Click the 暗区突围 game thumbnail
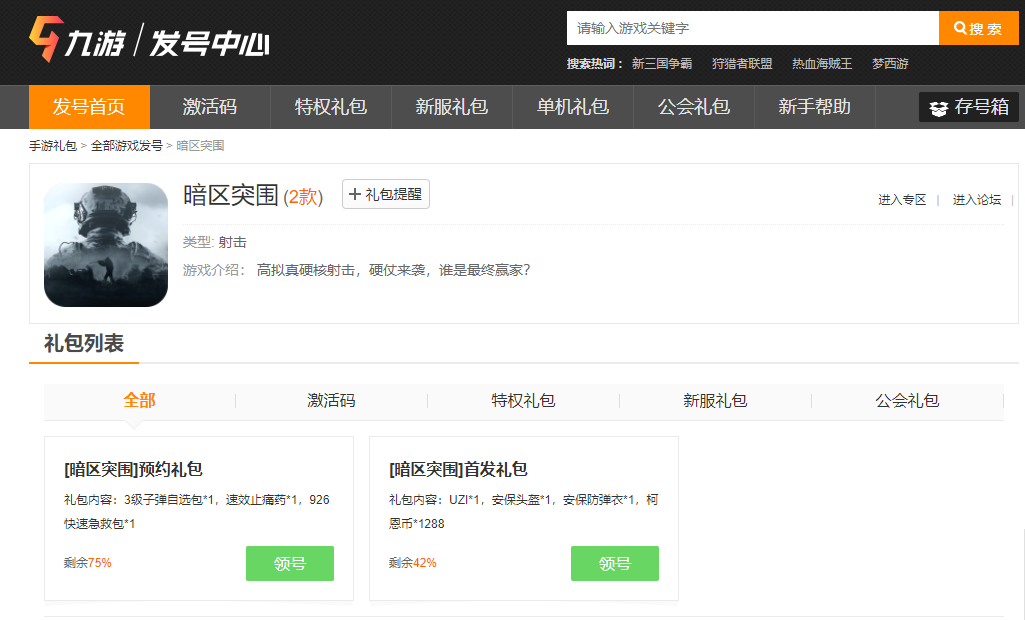This screenshot has width=1025, height=620. point(106,245)
